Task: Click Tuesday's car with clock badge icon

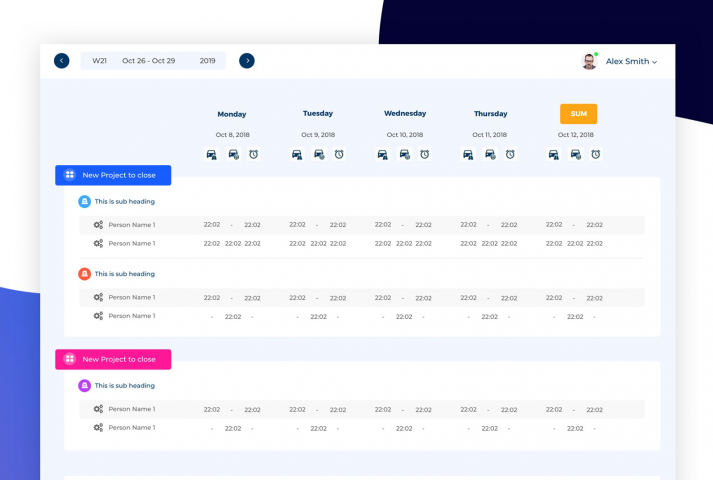Action: [x=319, y=155]
